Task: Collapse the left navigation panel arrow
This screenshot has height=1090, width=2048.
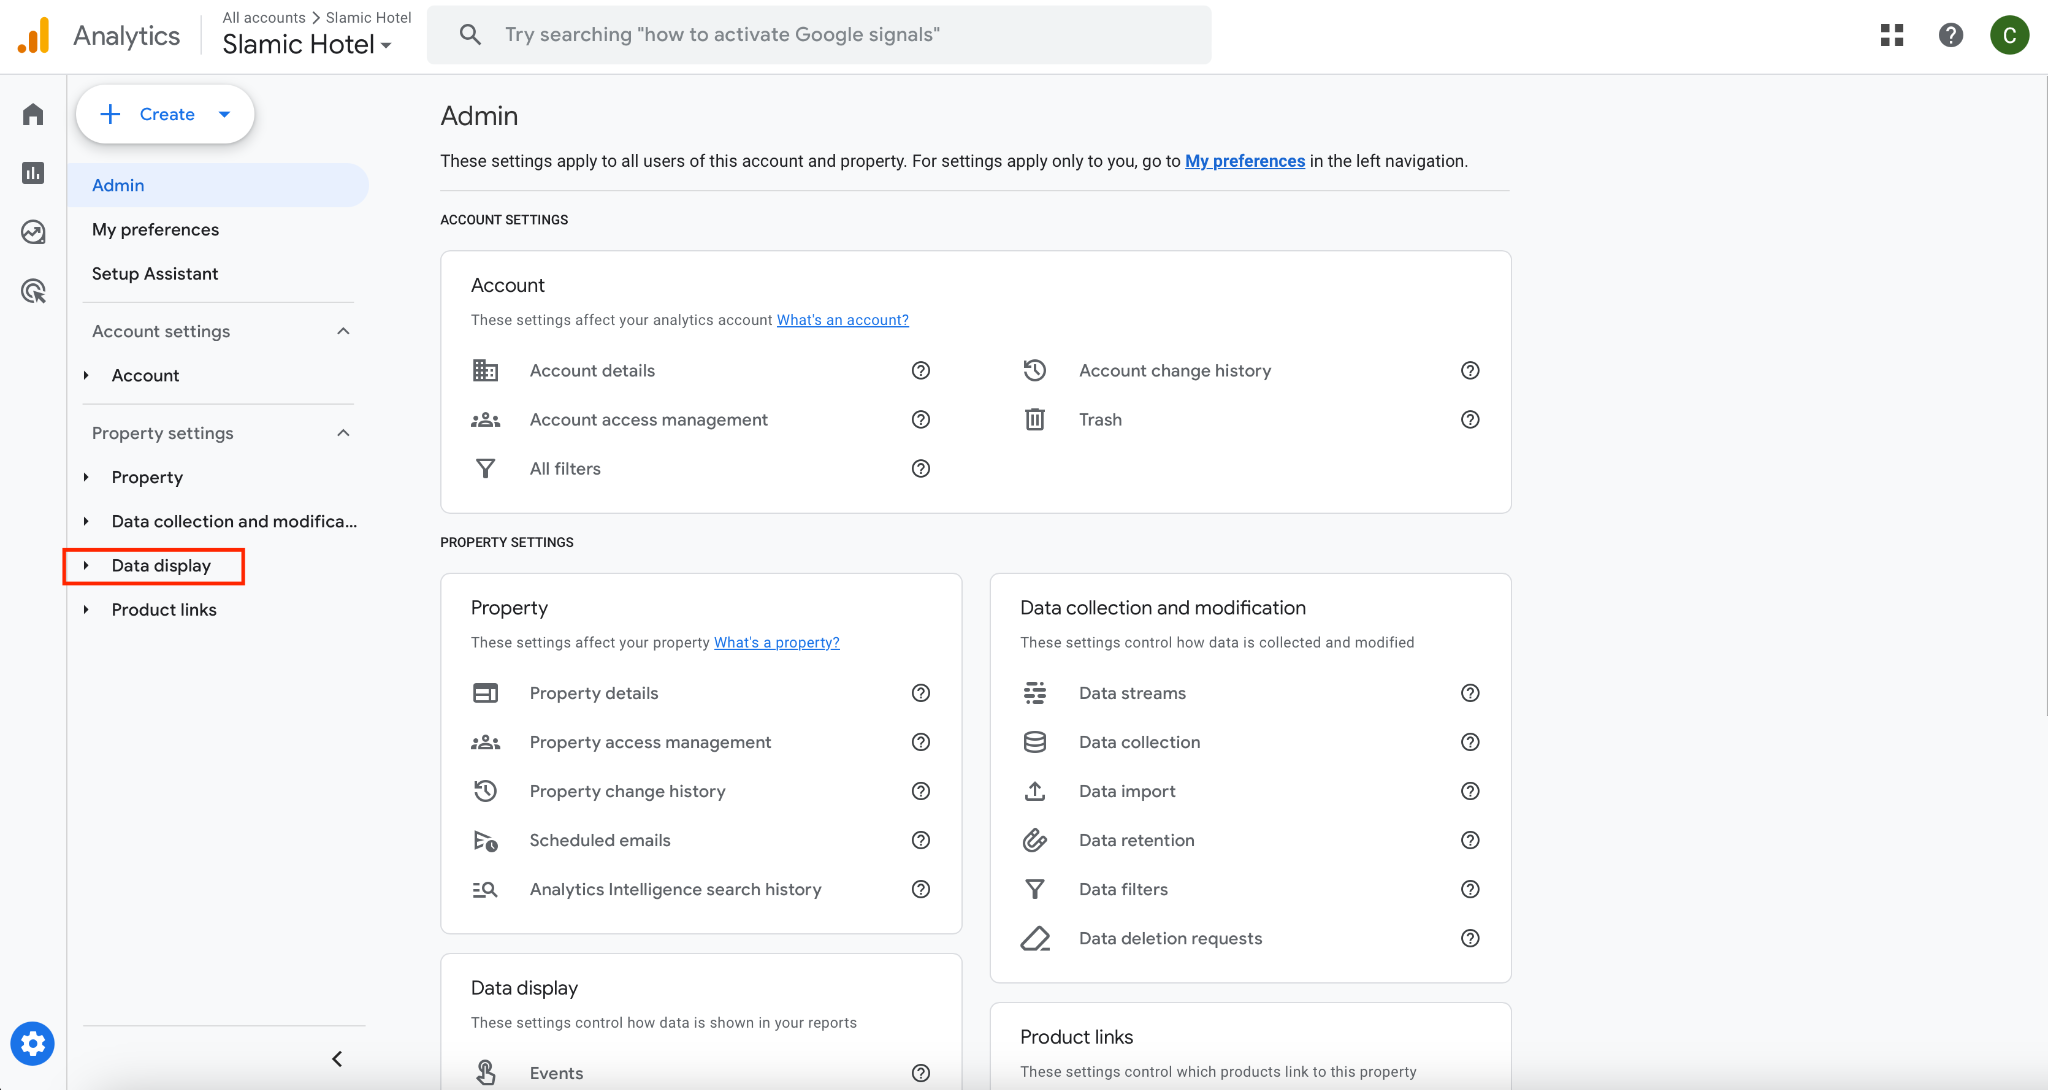Action: pos(337,1059)
